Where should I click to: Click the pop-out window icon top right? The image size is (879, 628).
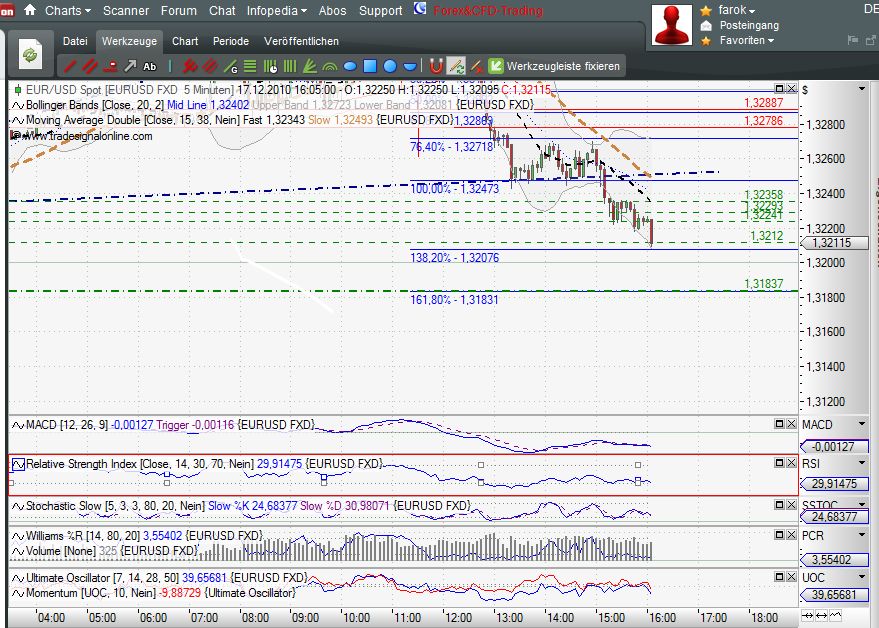coord(871,40)
